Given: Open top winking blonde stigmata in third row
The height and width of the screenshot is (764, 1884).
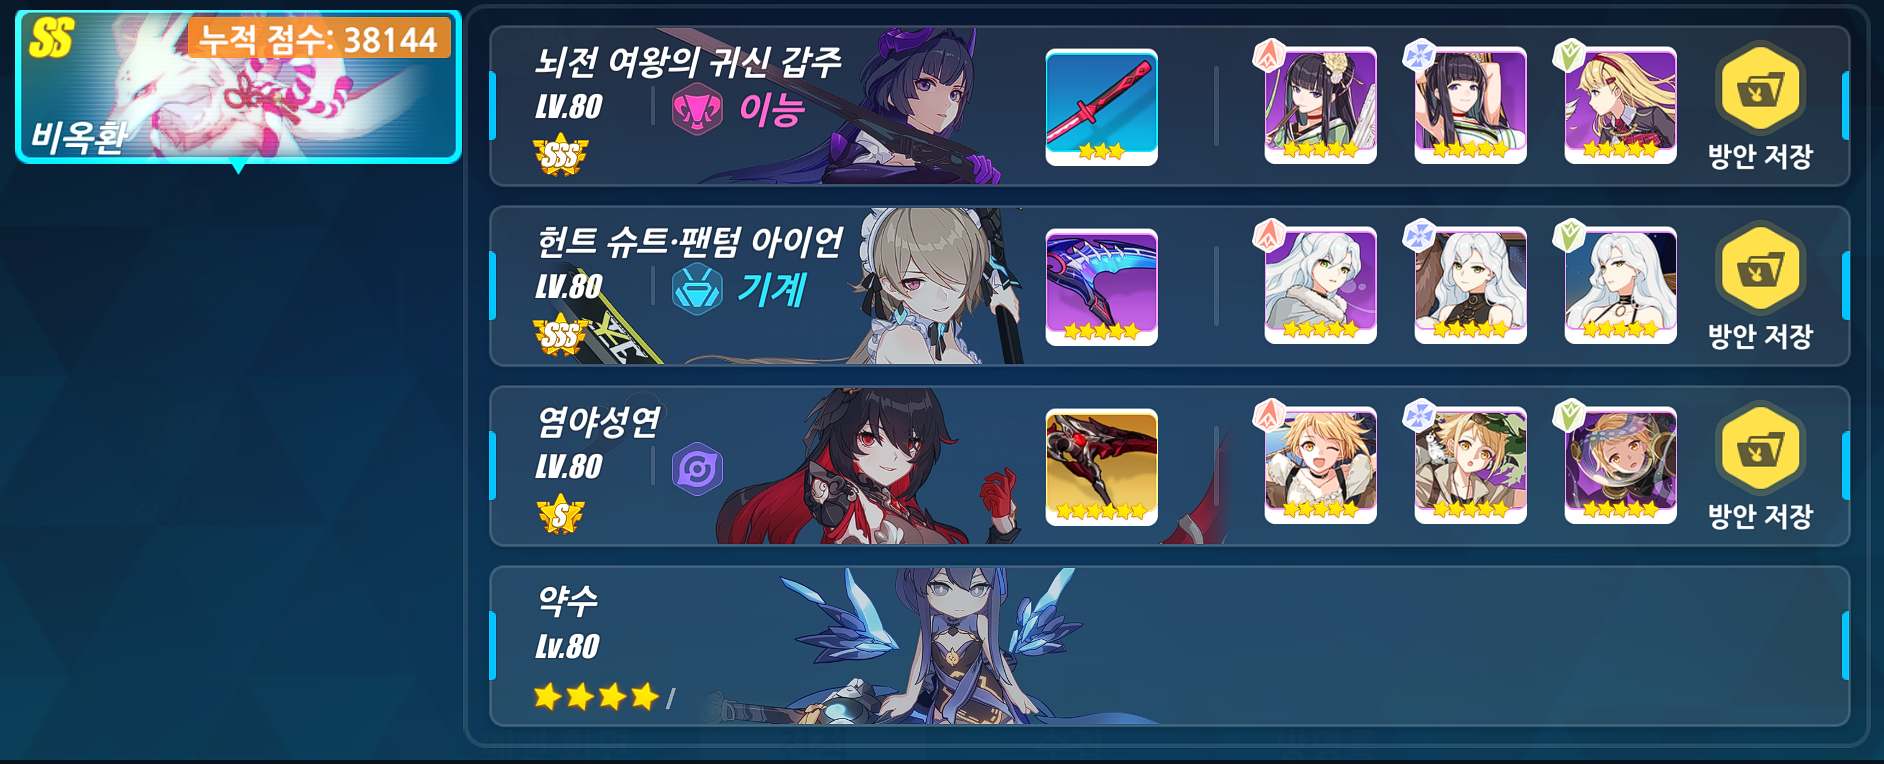Looking at the screenshot, I should click(x=1320, y=465).
